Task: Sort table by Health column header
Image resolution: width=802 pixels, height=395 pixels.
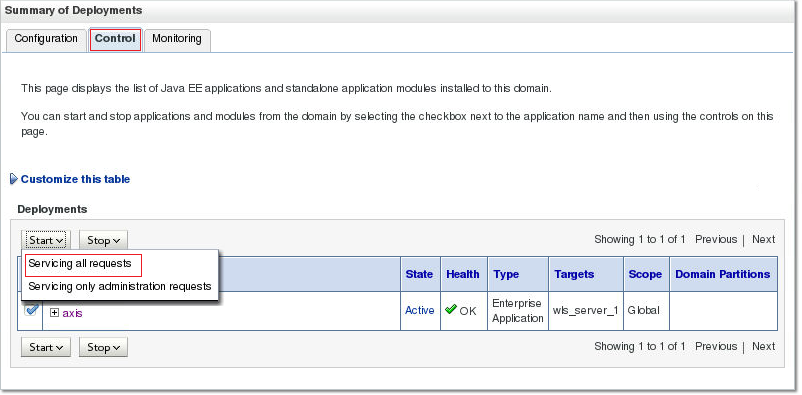Action: click(462, 274)
